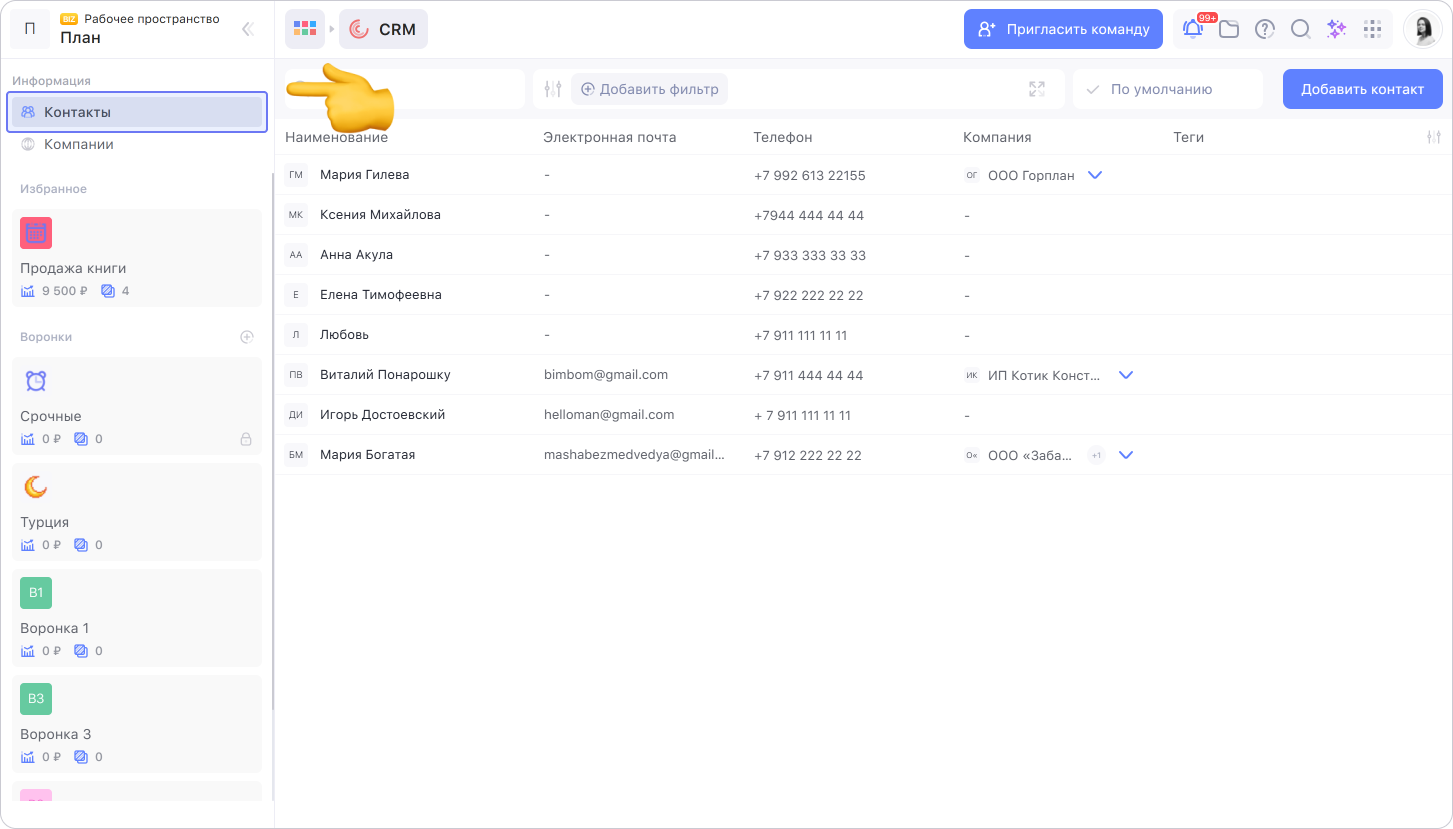This screenshot has width=1453, height=829.
Task: Click the Добавить контакт button
Action: [x=1362, y=89]
